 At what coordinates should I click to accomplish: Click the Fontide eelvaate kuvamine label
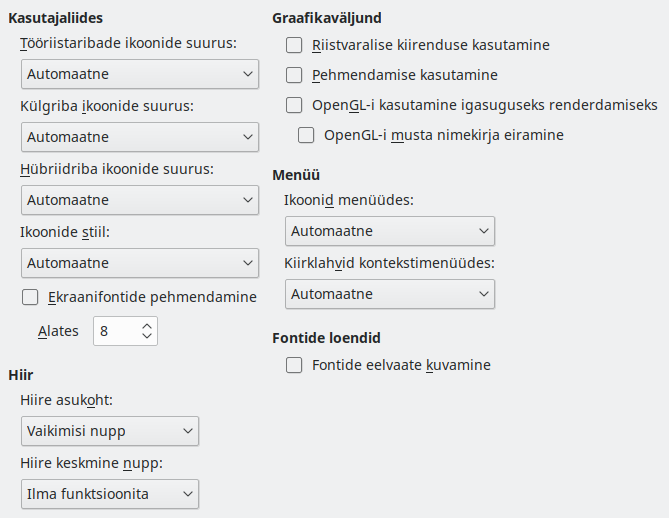click(401, 366)
